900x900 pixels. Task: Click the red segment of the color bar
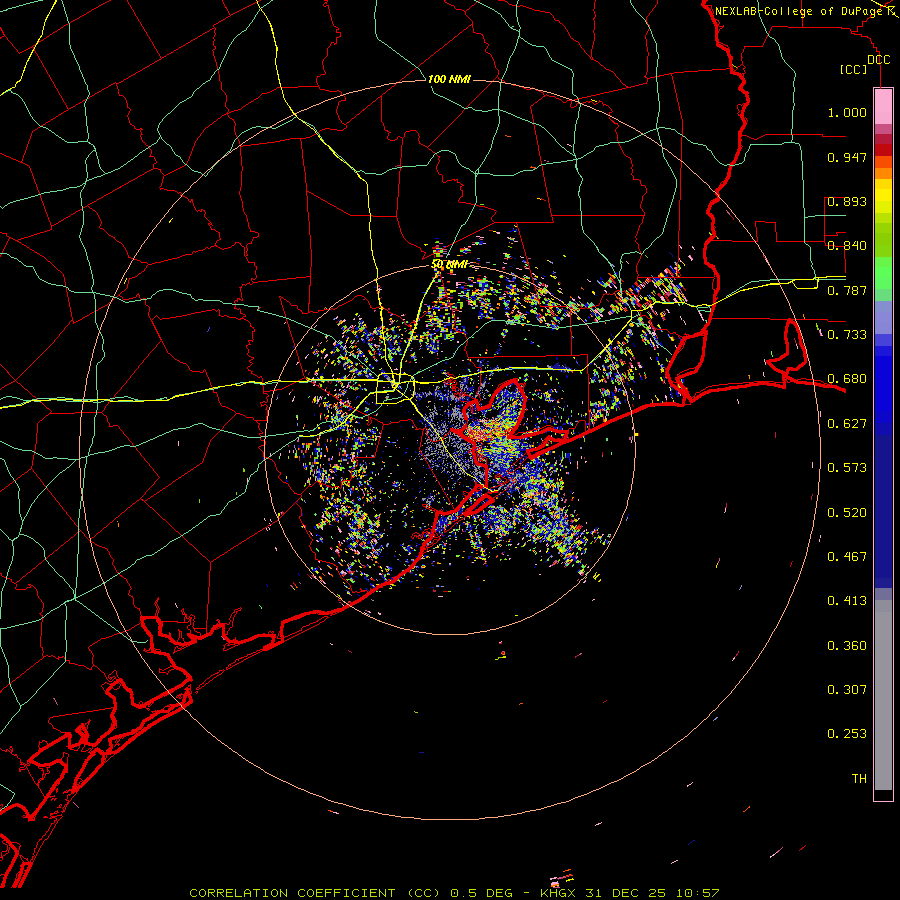(883, 150)
